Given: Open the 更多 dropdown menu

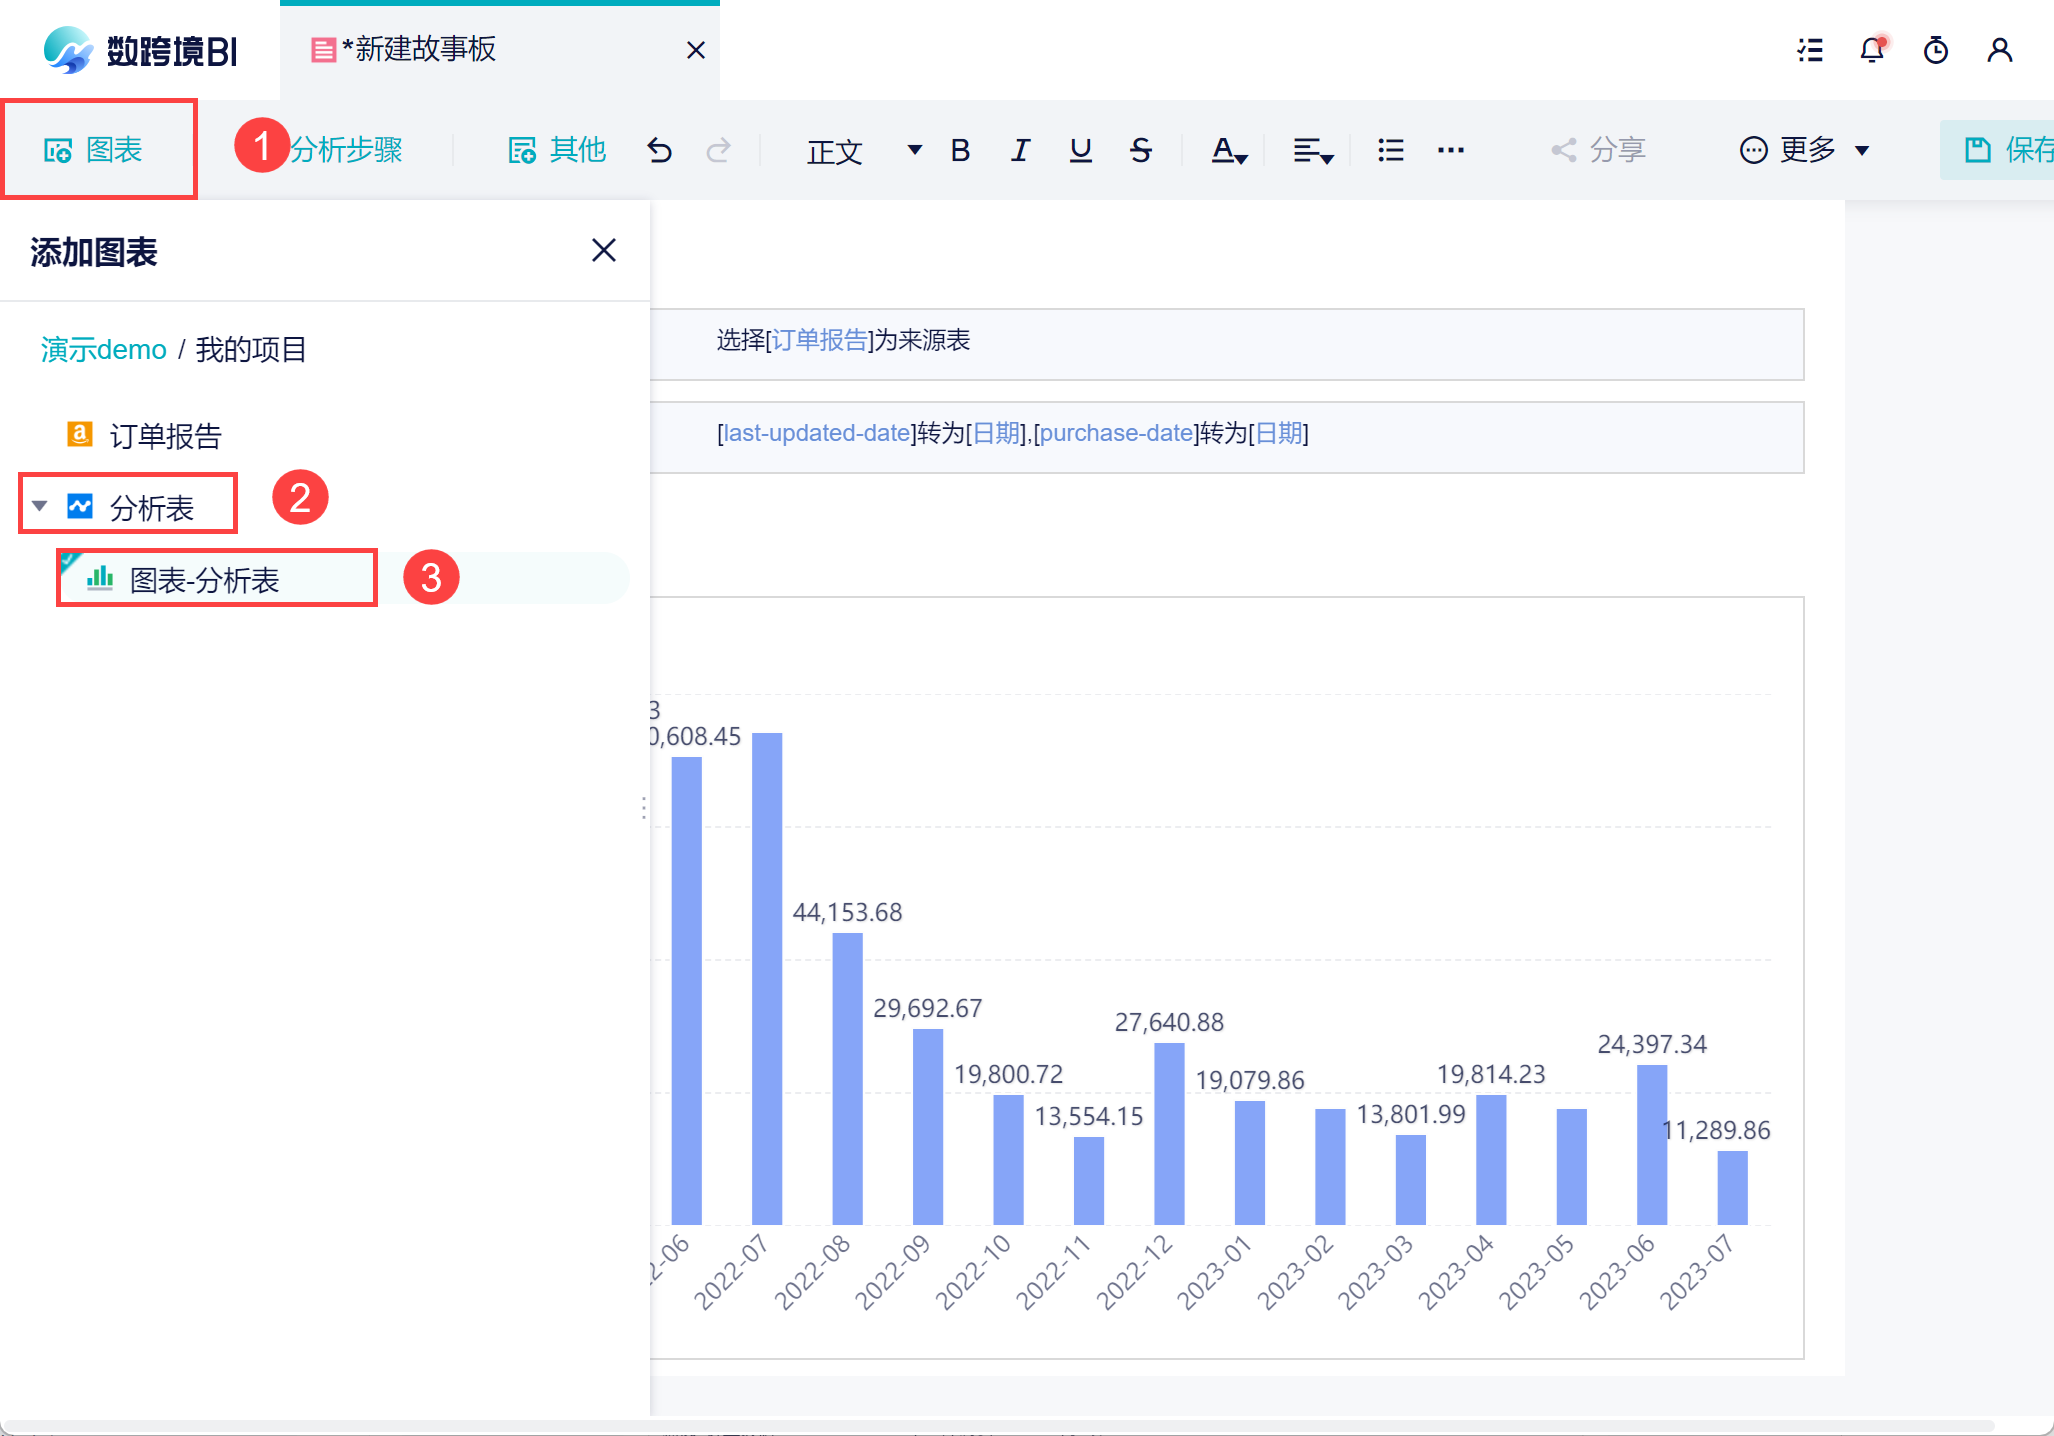Looking at the screenshot, I should (x=1805, y=150).
